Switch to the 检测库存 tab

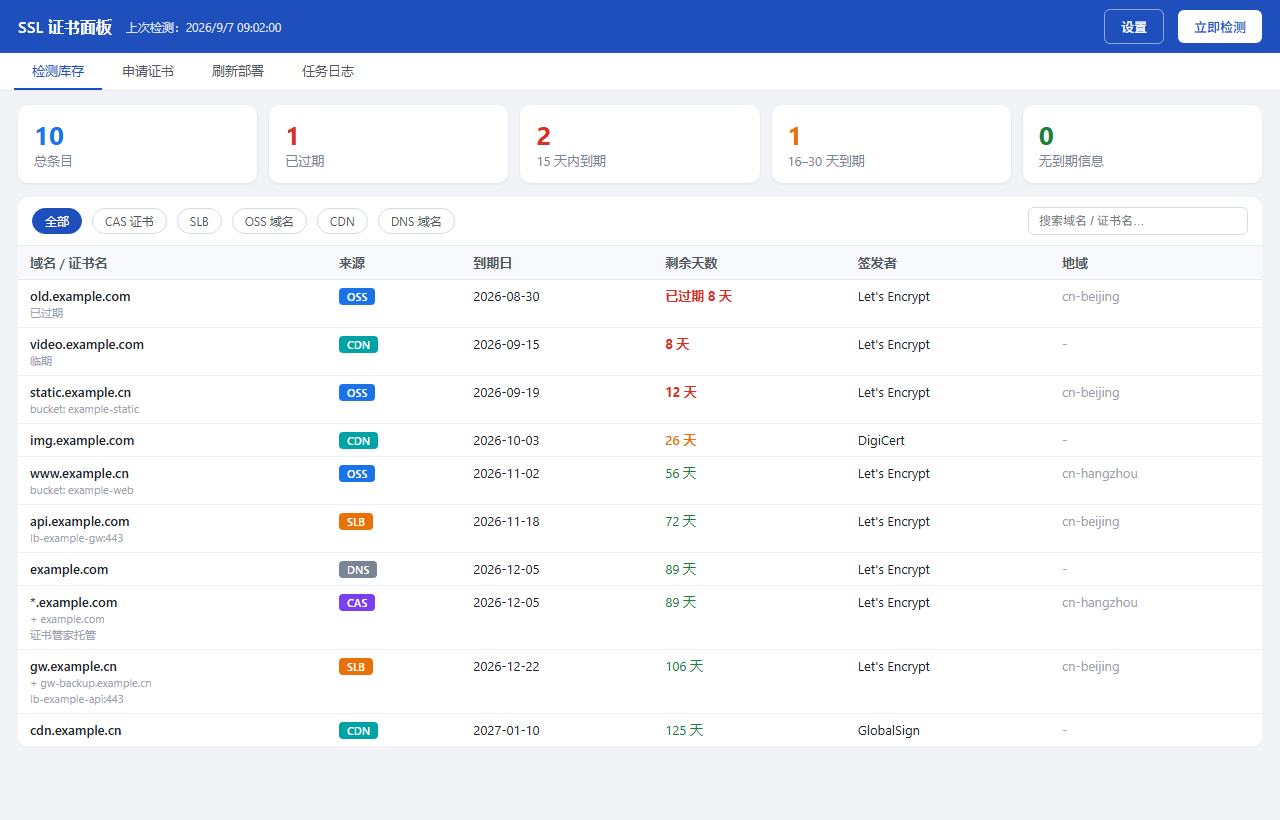pyautogui.click(x=58, y=71)
